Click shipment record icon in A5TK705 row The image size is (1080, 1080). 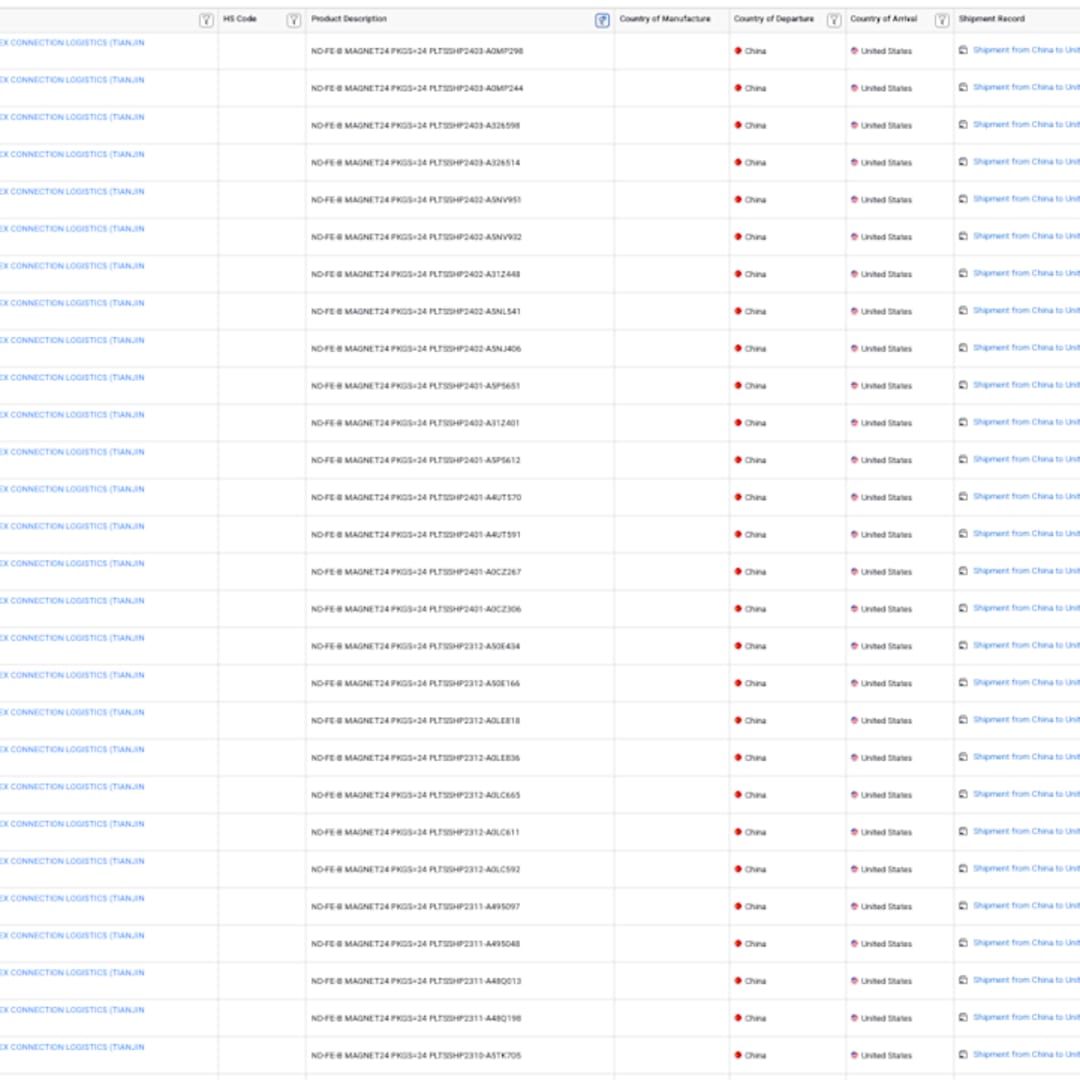point(963,1055)
